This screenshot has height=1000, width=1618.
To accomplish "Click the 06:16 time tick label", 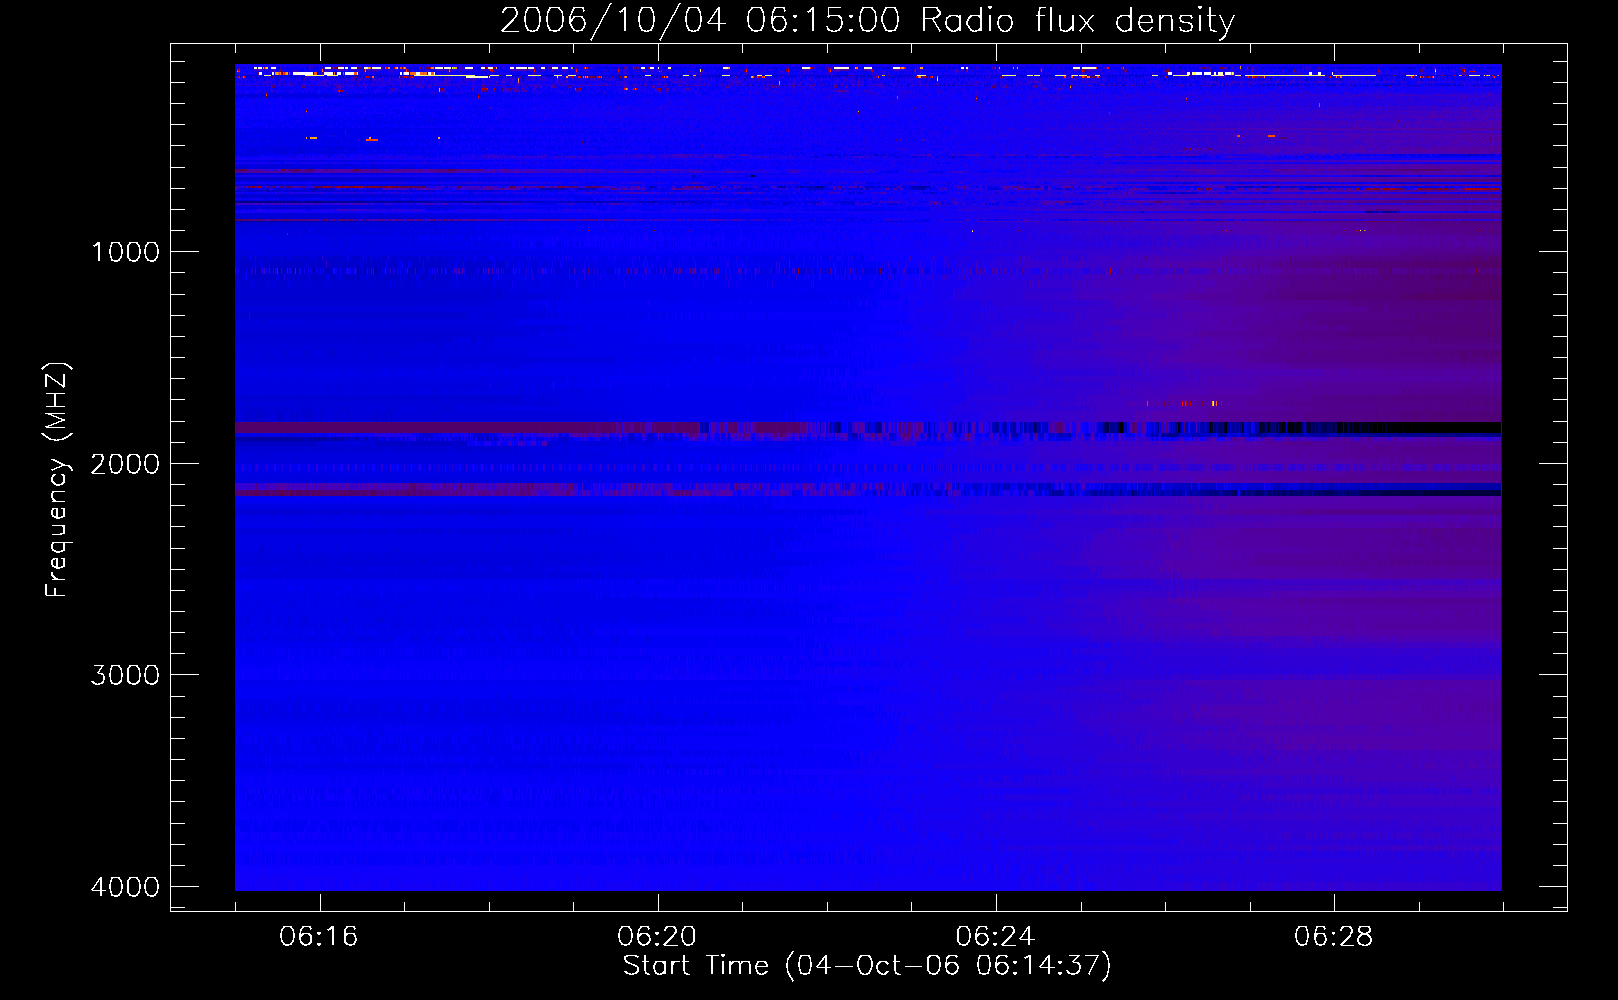I will pos(319,937).
